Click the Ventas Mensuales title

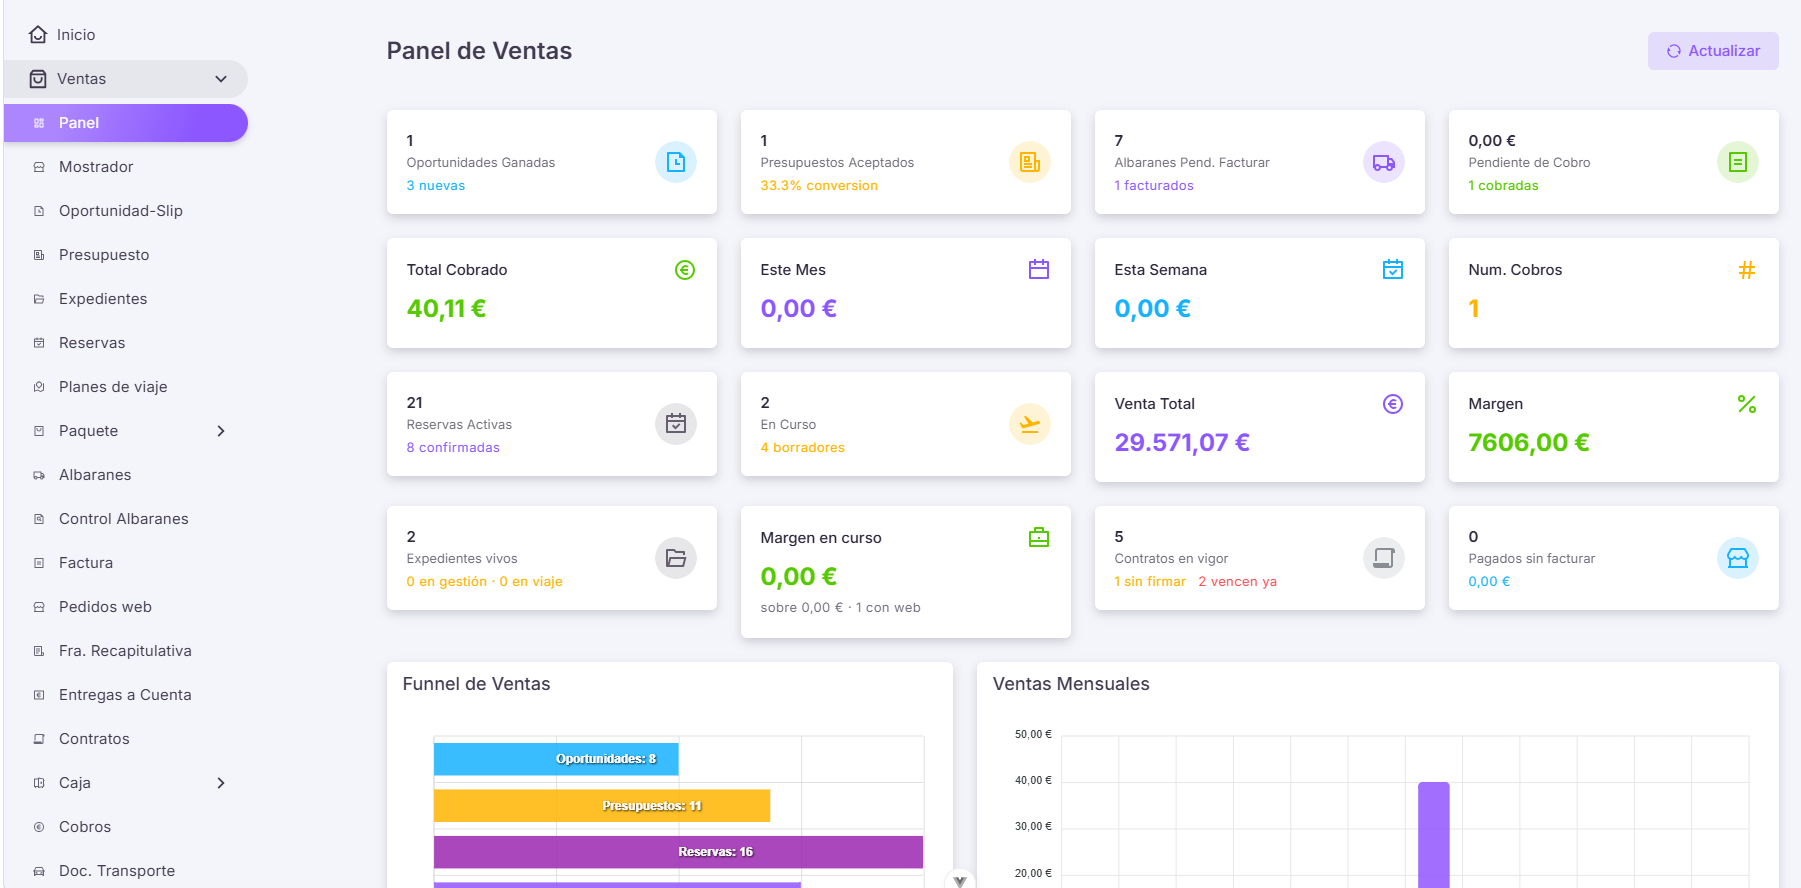[x=1071, y=684]
